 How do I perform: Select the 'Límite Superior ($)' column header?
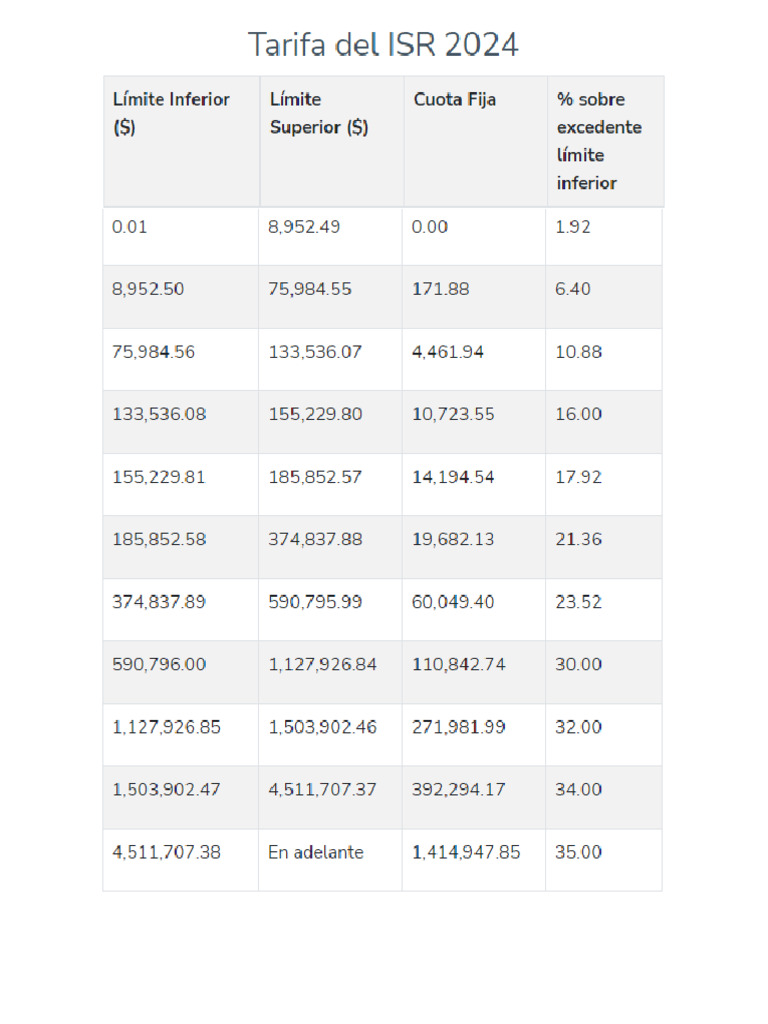(319, 113)
